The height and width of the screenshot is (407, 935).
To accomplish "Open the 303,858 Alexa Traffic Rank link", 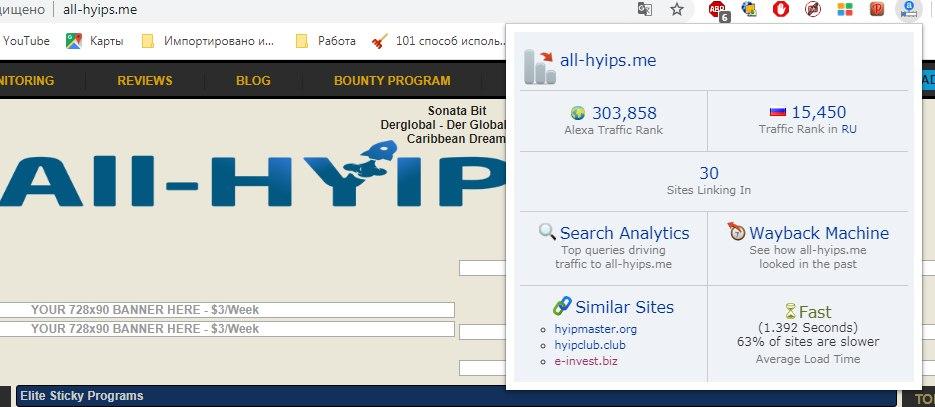I will tap(624, 113).
